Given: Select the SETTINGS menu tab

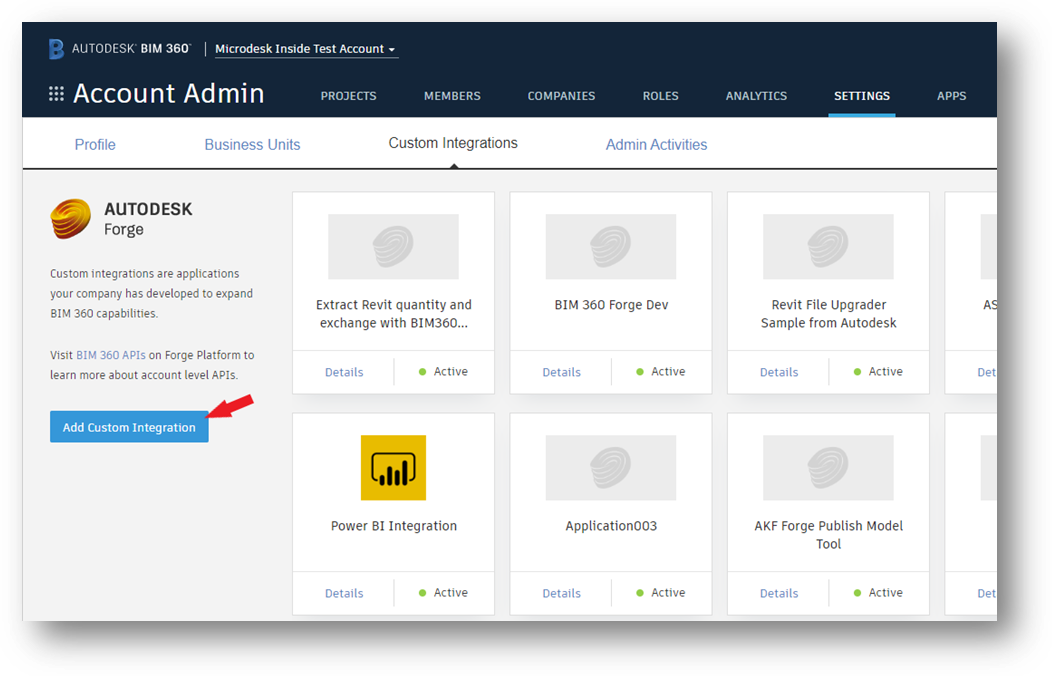Looking at the screenshot, I should pos(861,96).
